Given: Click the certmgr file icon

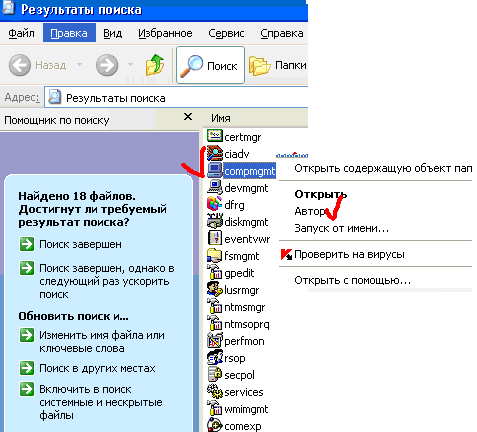Looking at the screenshot, I should [x=215, y=136].
